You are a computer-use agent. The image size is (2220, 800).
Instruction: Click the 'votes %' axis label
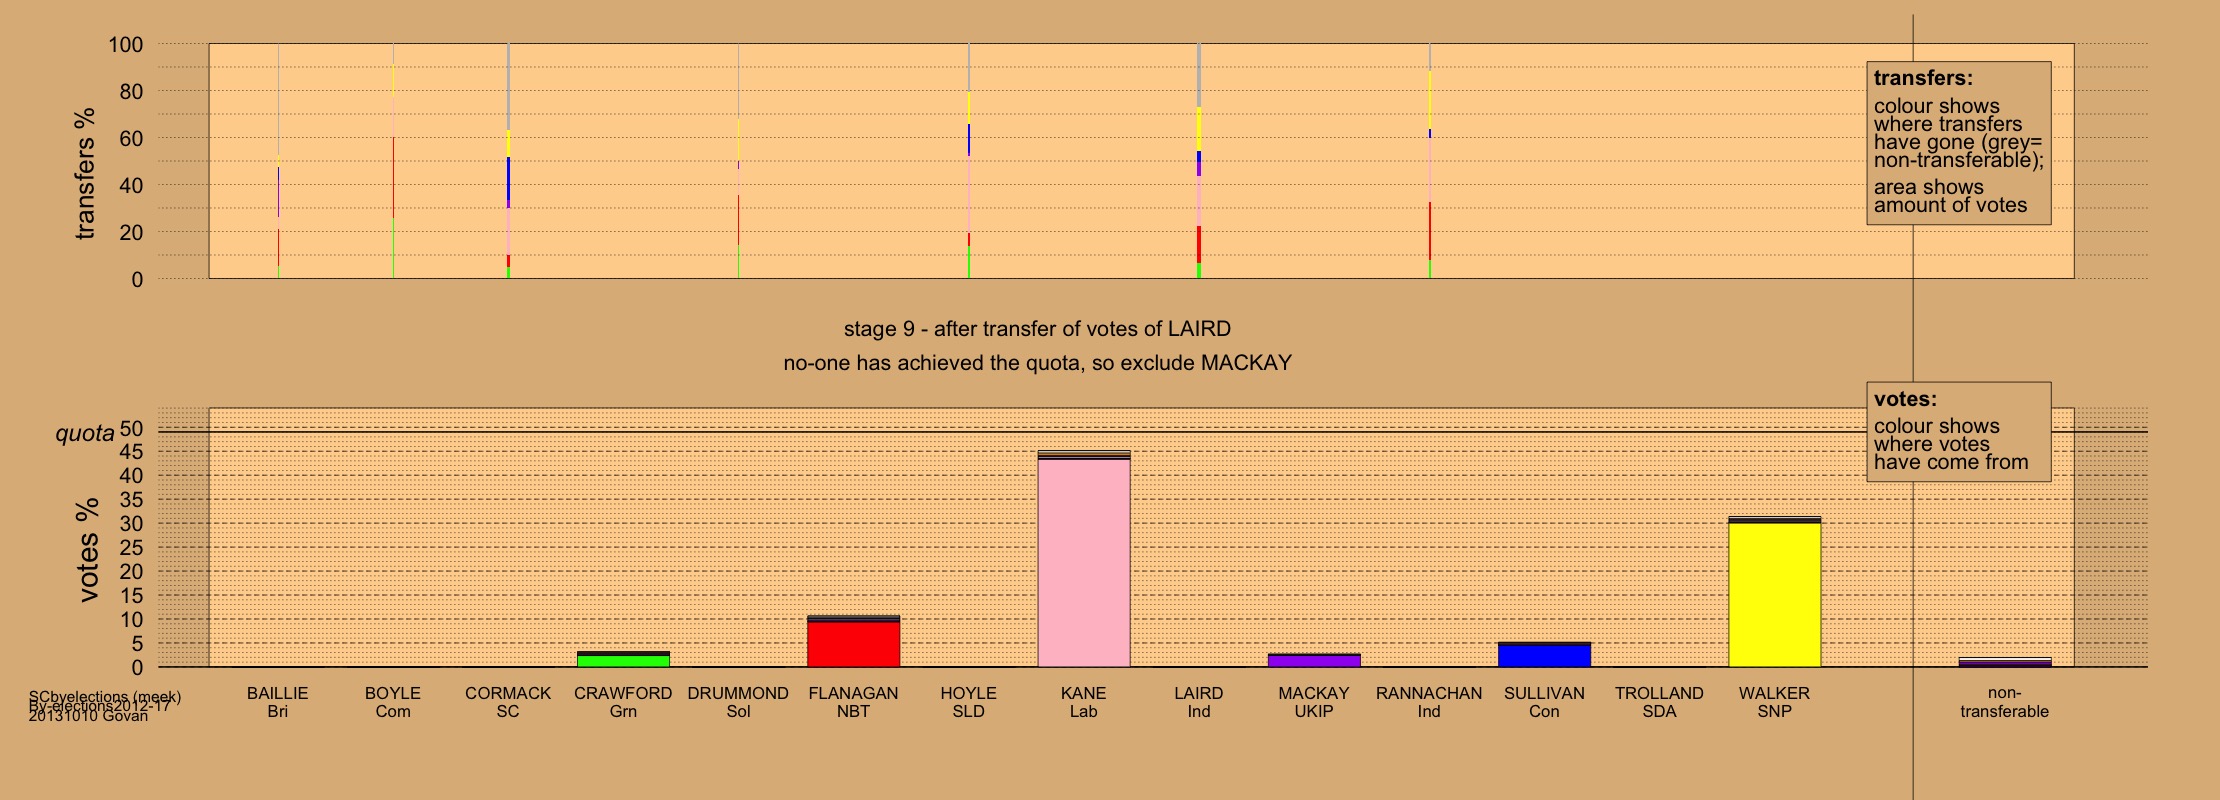[88, 550]
